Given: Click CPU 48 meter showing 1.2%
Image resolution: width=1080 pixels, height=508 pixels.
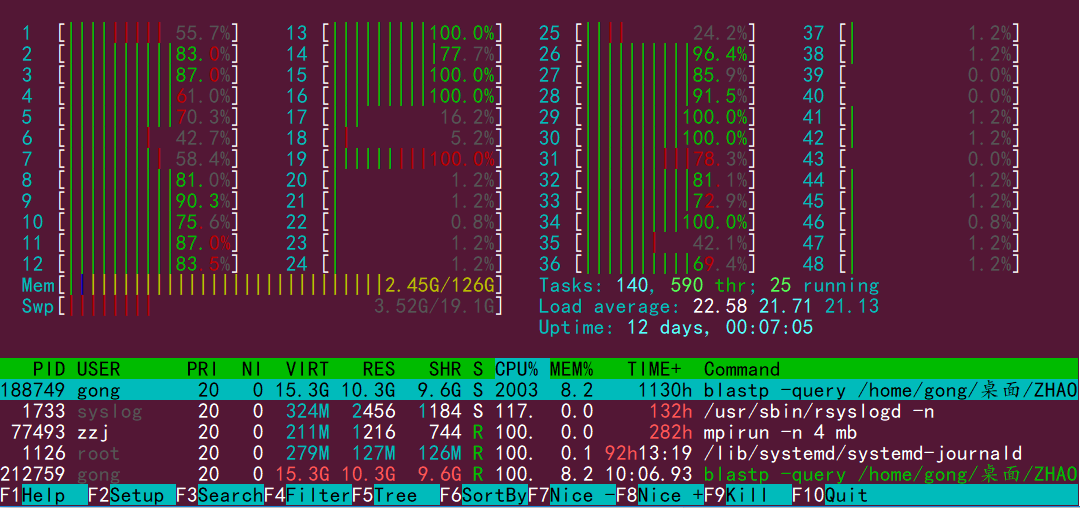Looking at the screenshot, I should [911, 264].
